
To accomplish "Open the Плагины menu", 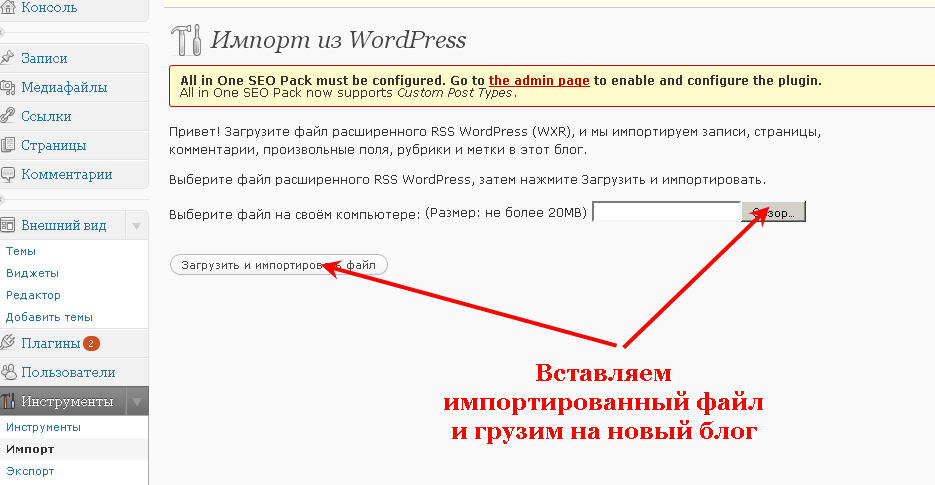I will [x=51, y=344].
